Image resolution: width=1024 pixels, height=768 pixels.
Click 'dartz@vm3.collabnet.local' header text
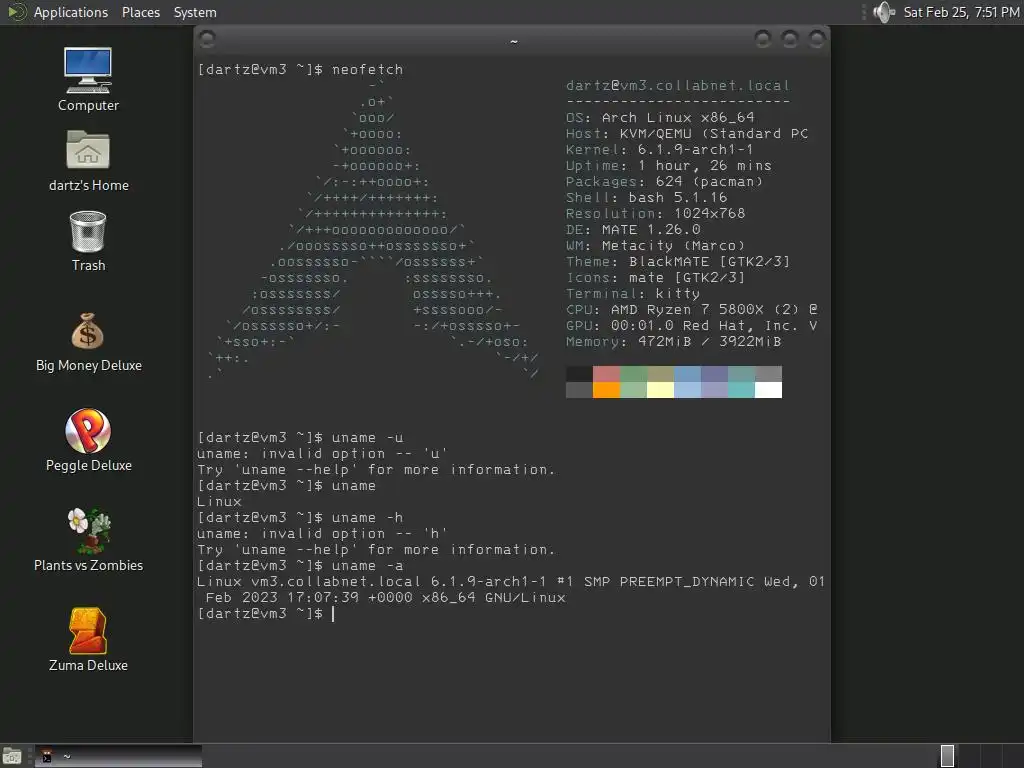click(678, 86)
